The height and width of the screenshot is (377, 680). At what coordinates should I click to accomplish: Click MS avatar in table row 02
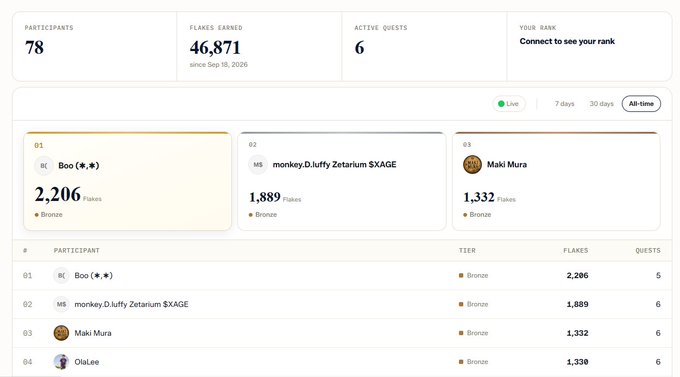click(61, 304)
